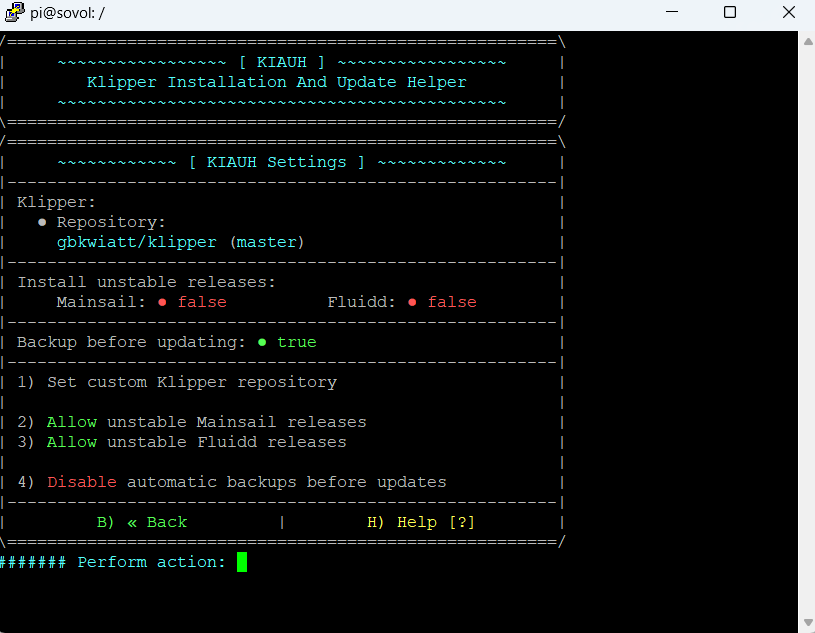Click 'Install unstable releases:' label

147,282
